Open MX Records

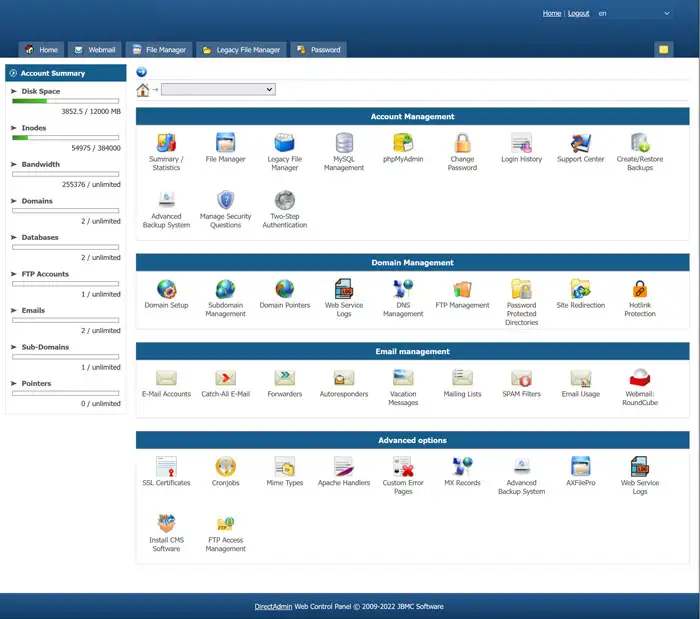[x=462, y=471]
